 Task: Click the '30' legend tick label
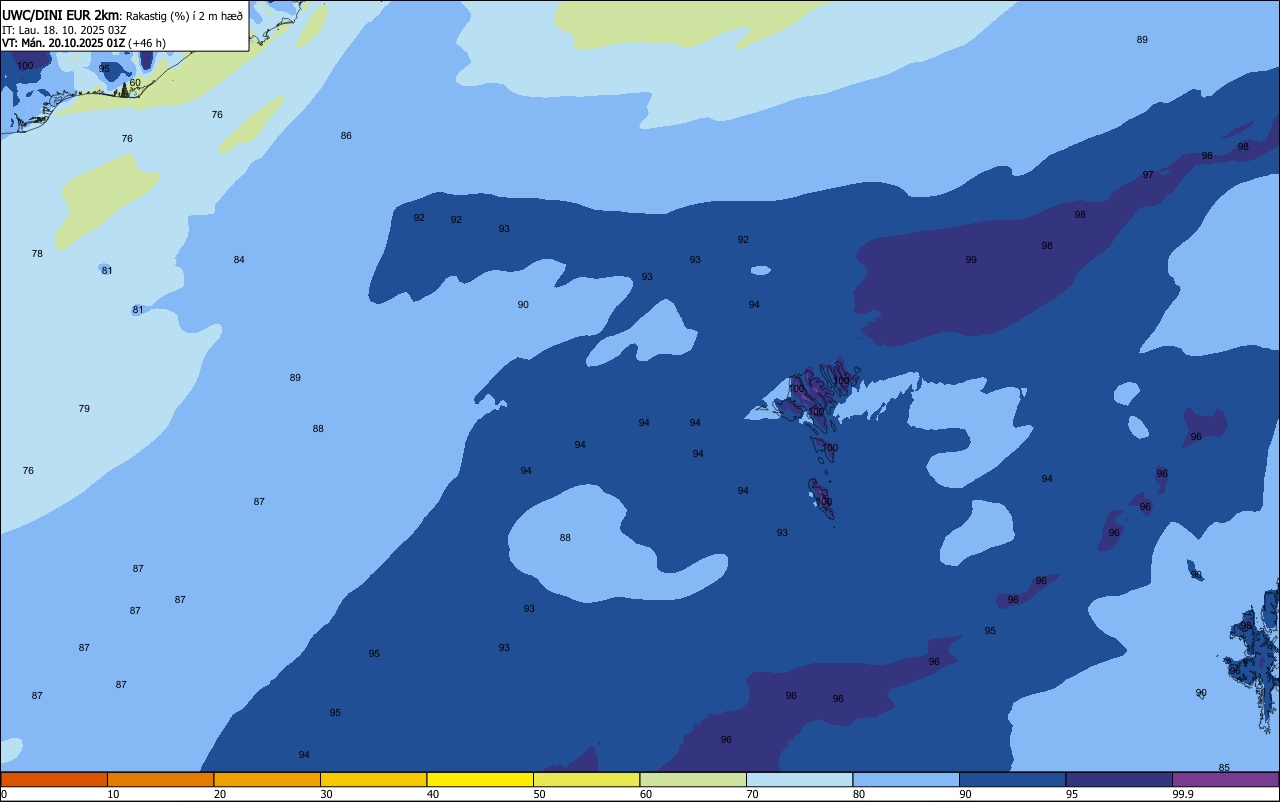326,794
